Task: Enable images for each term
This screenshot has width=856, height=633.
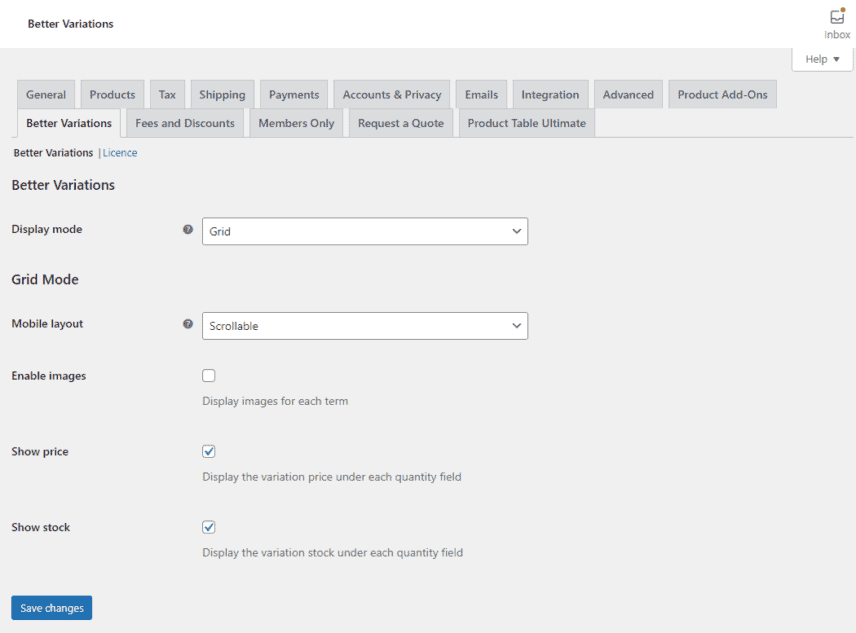Action: (x=208, y=375)
